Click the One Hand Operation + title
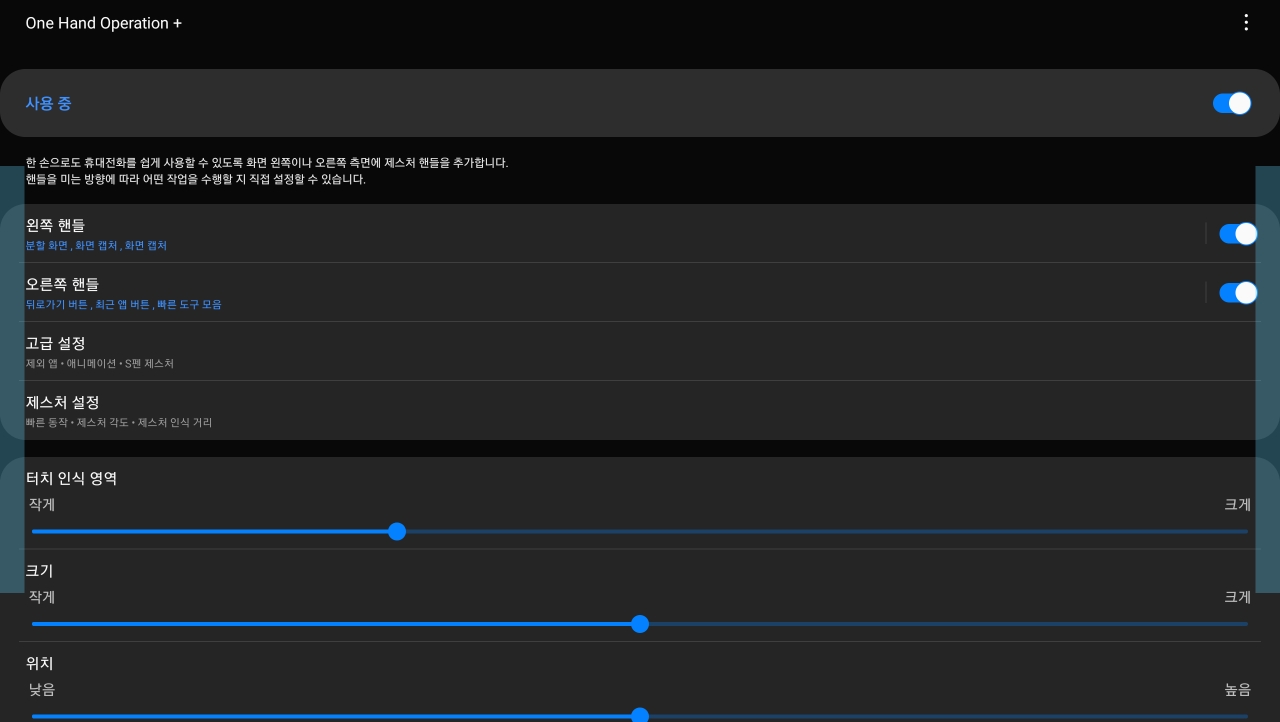 pos(104,23)
